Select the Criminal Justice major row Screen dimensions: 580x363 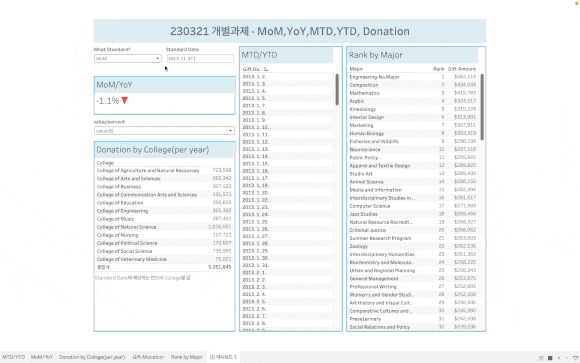tap(413, 230)
